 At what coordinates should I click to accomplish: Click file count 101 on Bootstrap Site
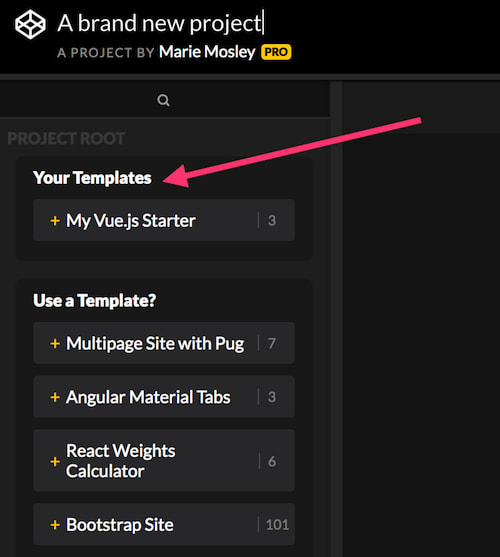tap(277, 525)
